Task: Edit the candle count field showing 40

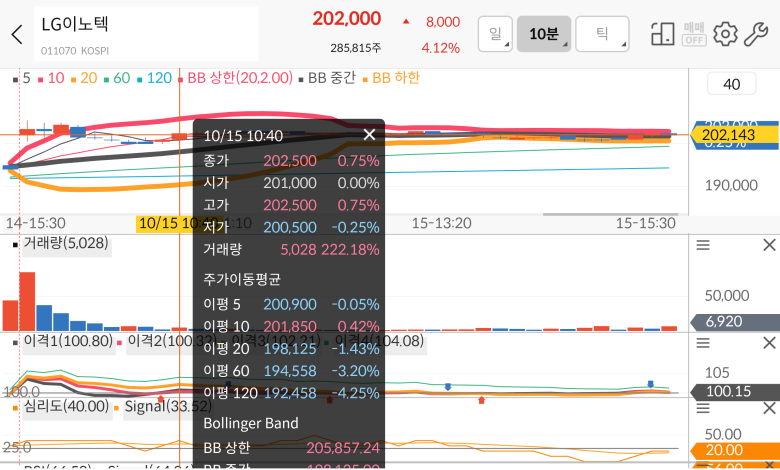Action: [731, 84]
